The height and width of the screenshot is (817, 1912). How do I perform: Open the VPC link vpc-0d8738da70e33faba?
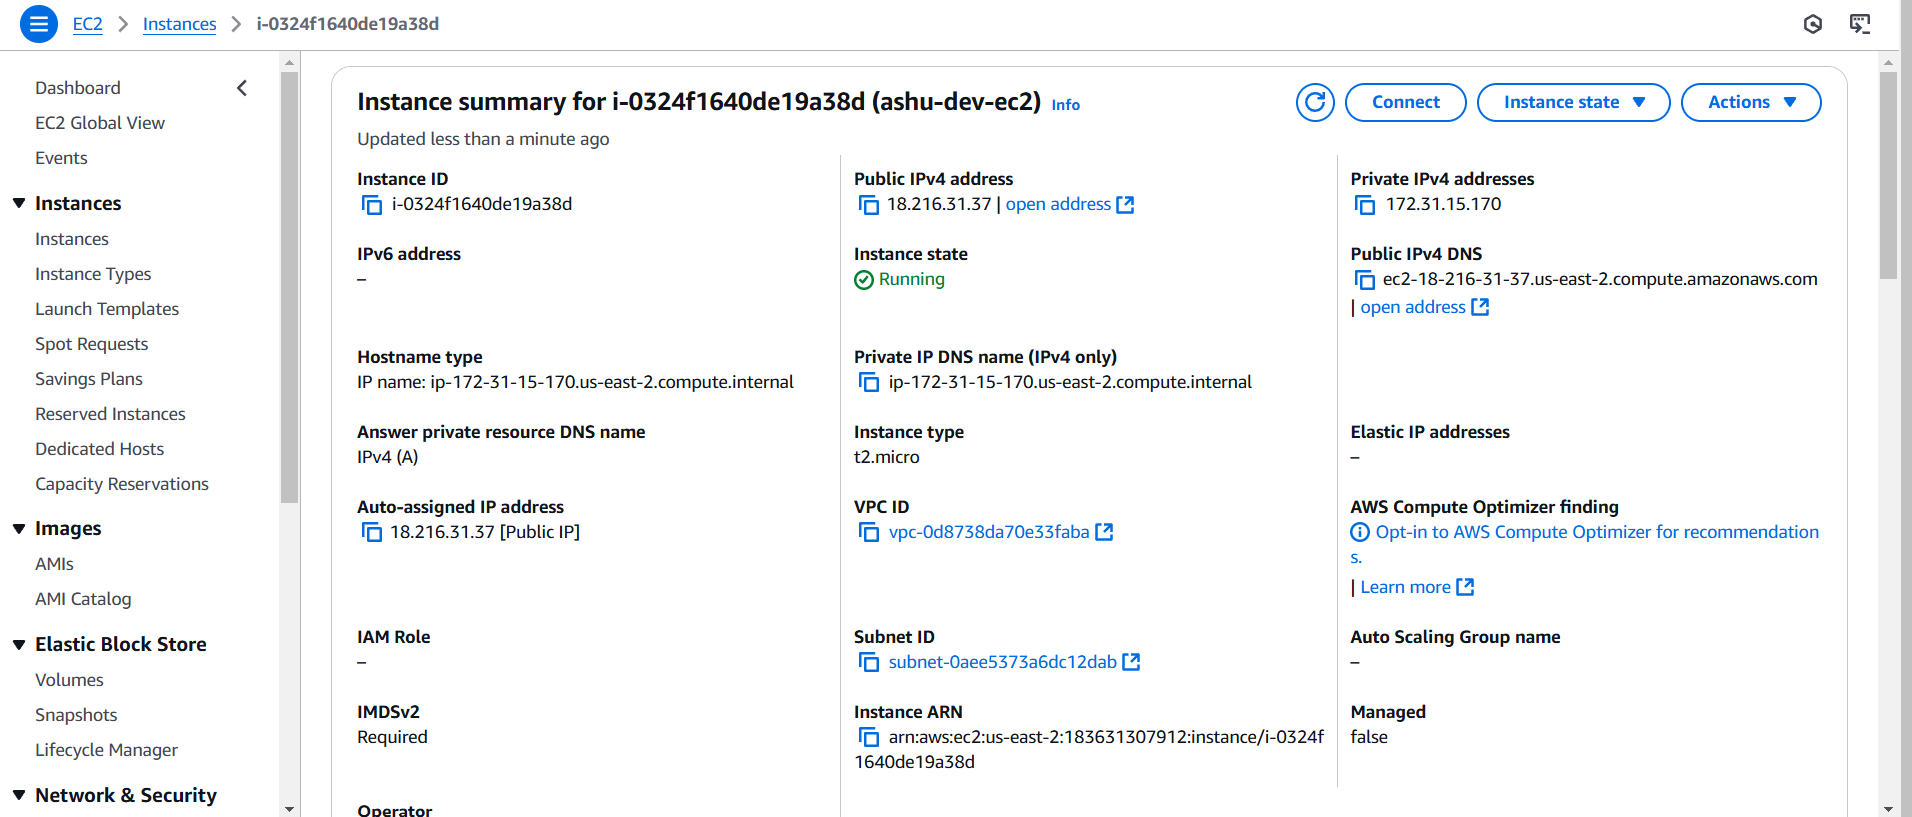989,532
